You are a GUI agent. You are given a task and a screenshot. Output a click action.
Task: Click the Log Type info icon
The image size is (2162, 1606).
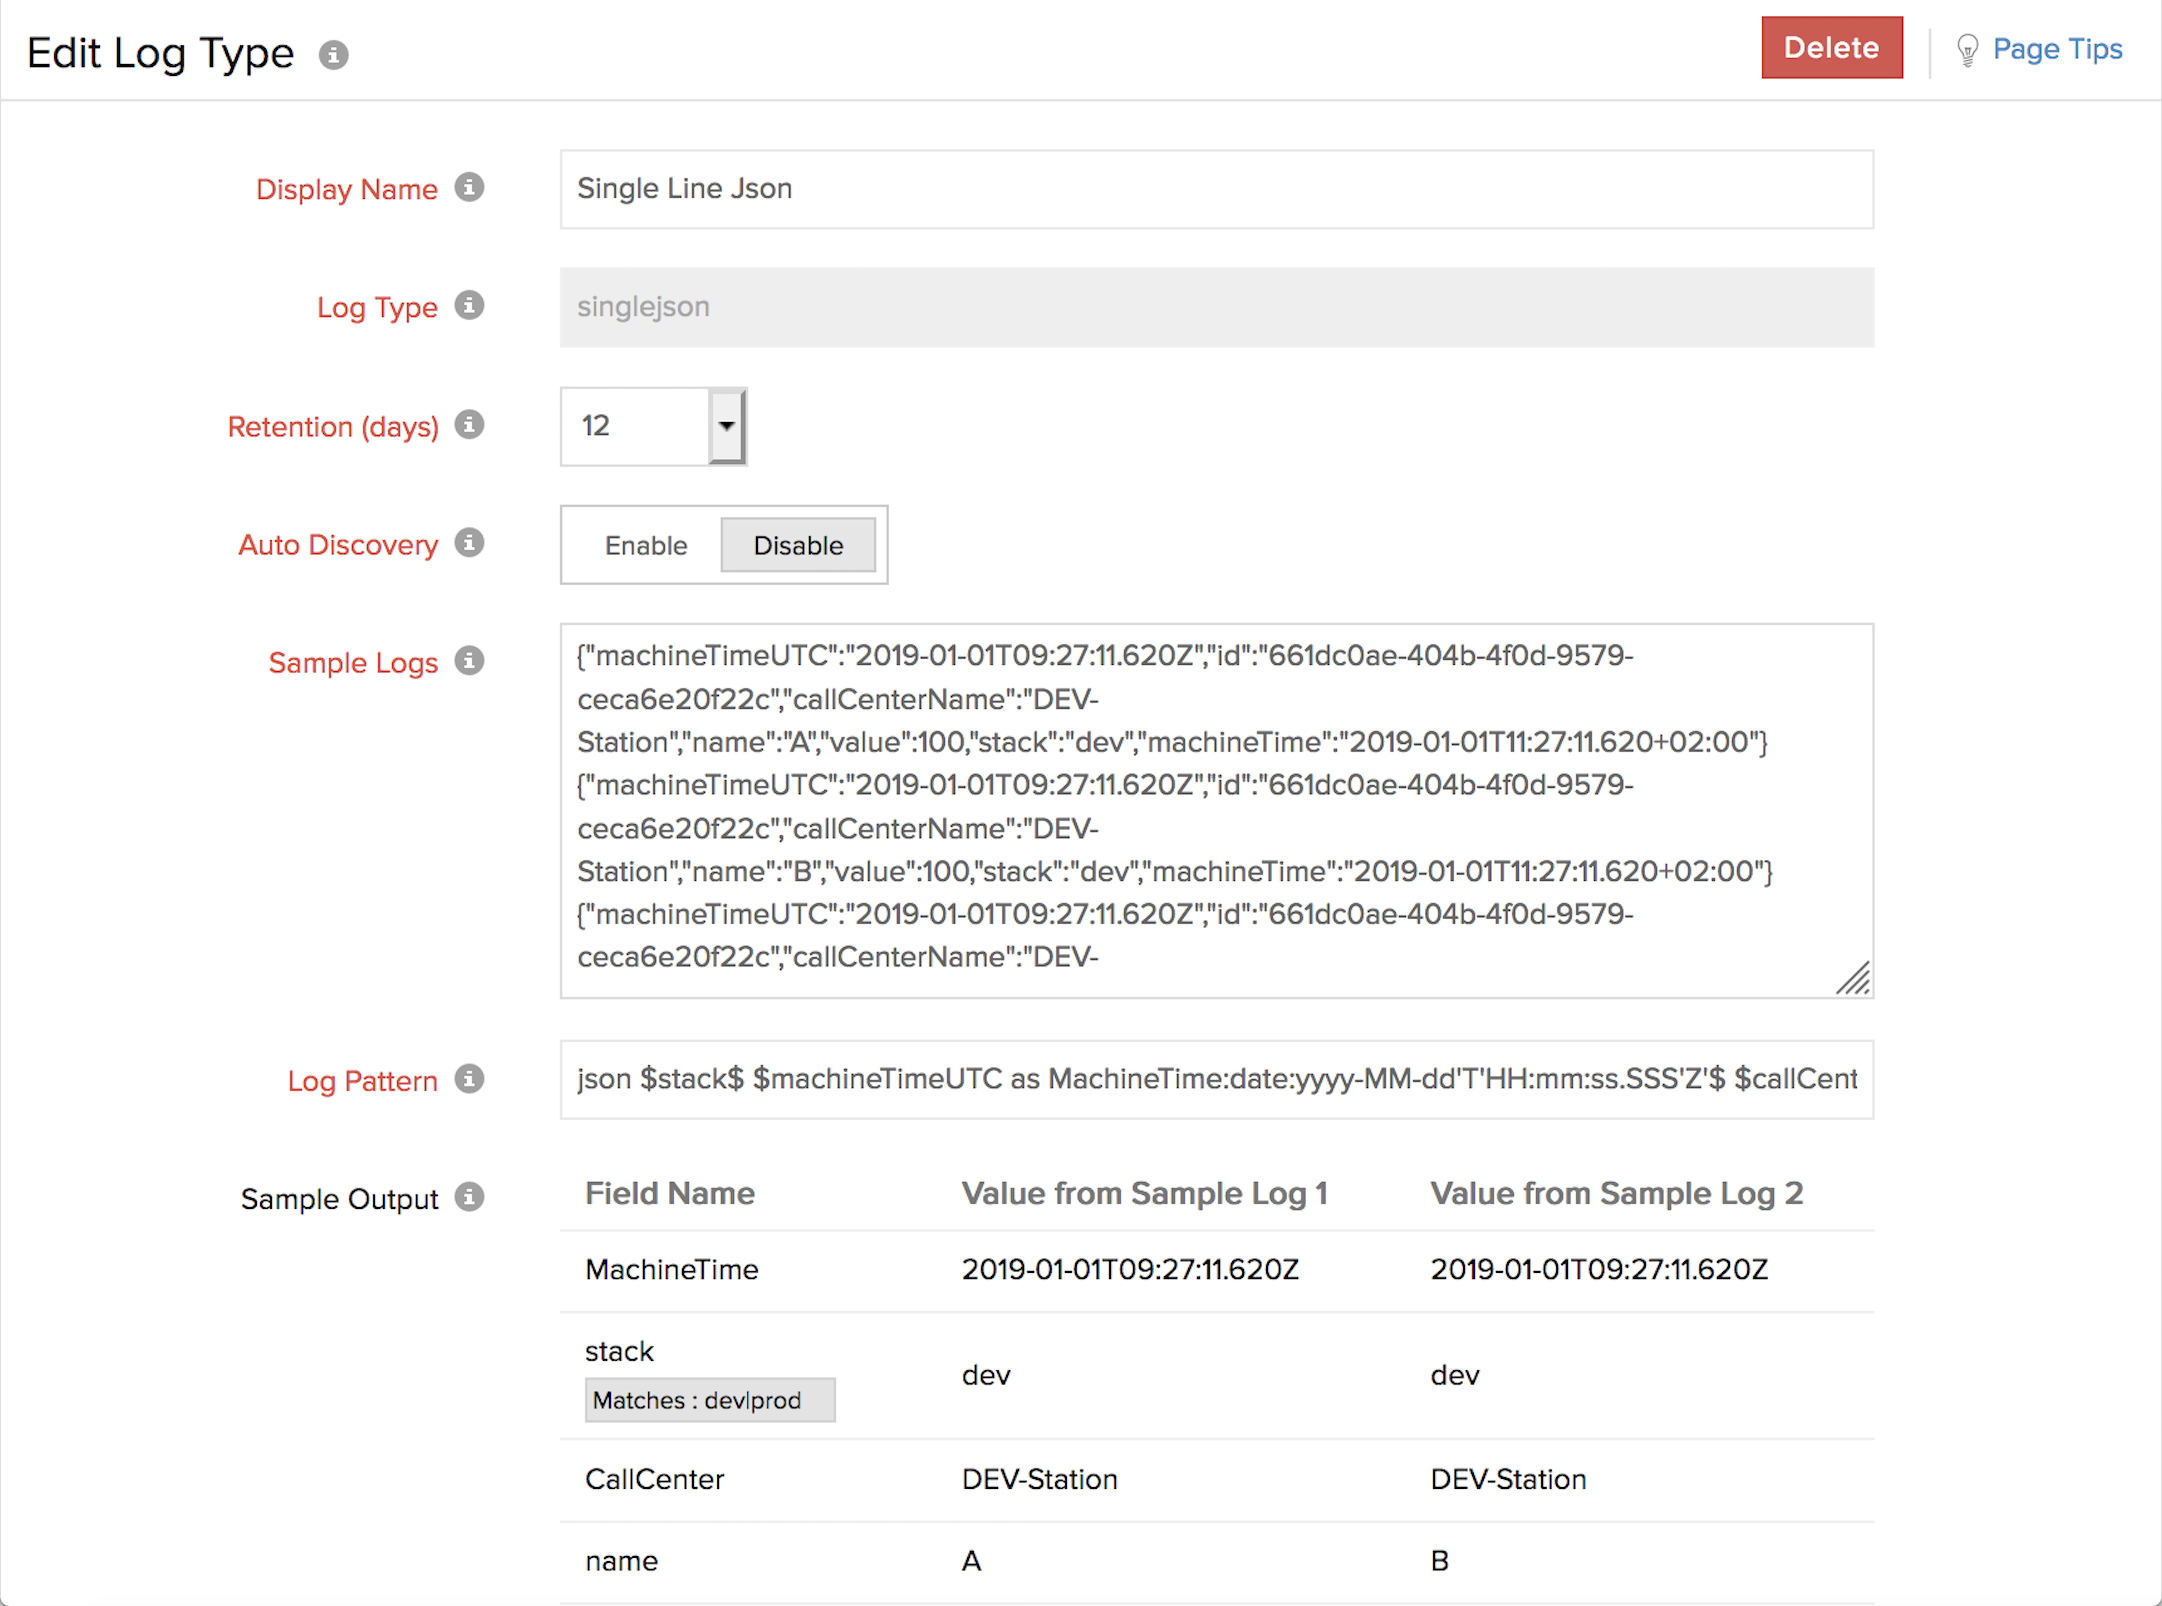469,305
